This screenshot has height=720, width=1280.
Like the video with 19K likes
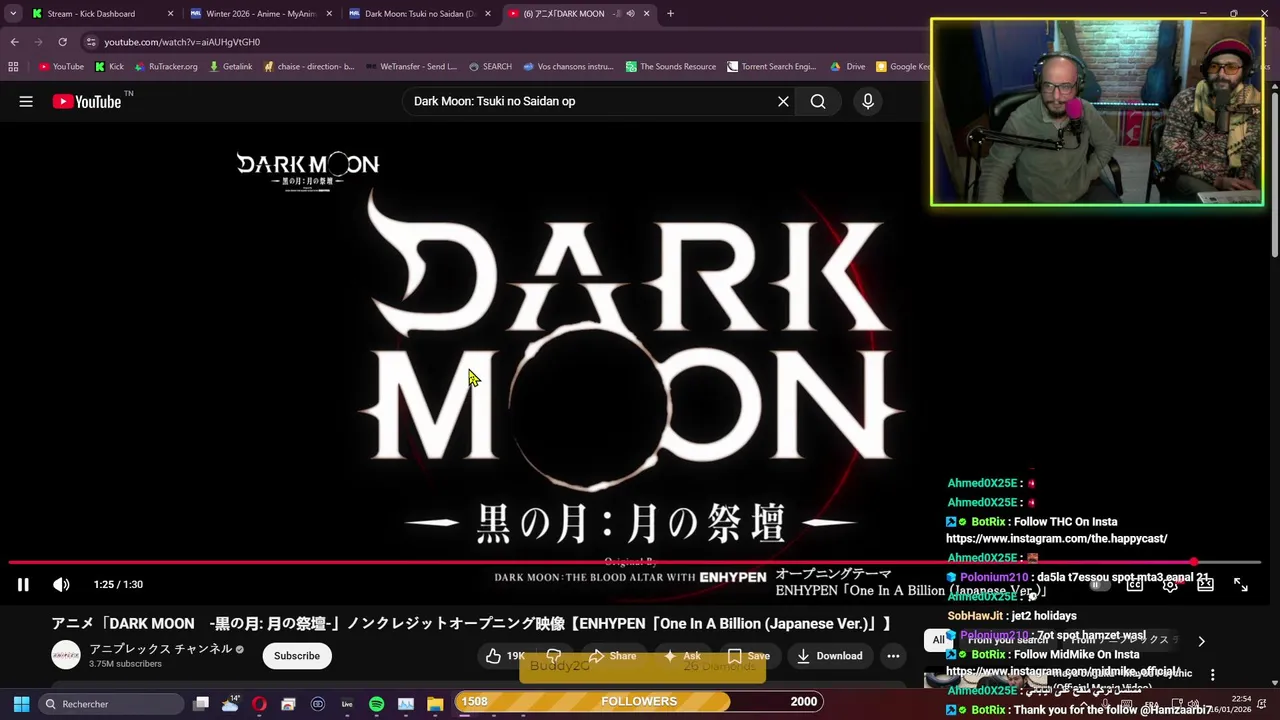click(505, 656)
